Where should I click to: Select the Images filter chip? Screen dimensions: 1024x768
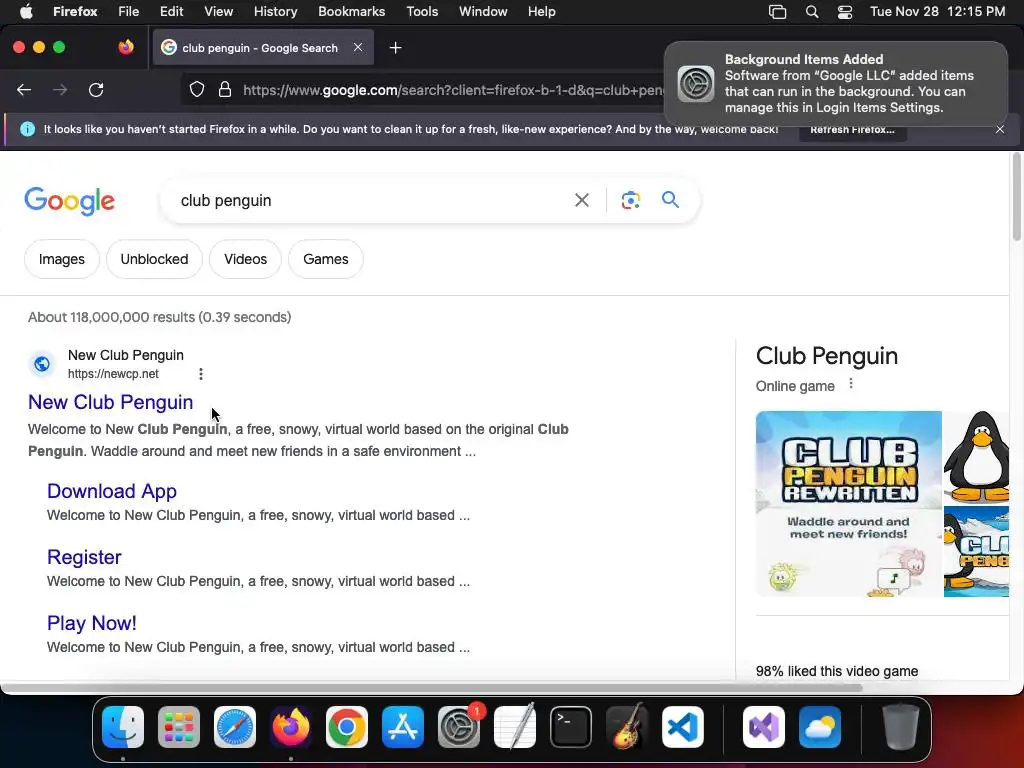pyautogui.click(x=61, y=259)
